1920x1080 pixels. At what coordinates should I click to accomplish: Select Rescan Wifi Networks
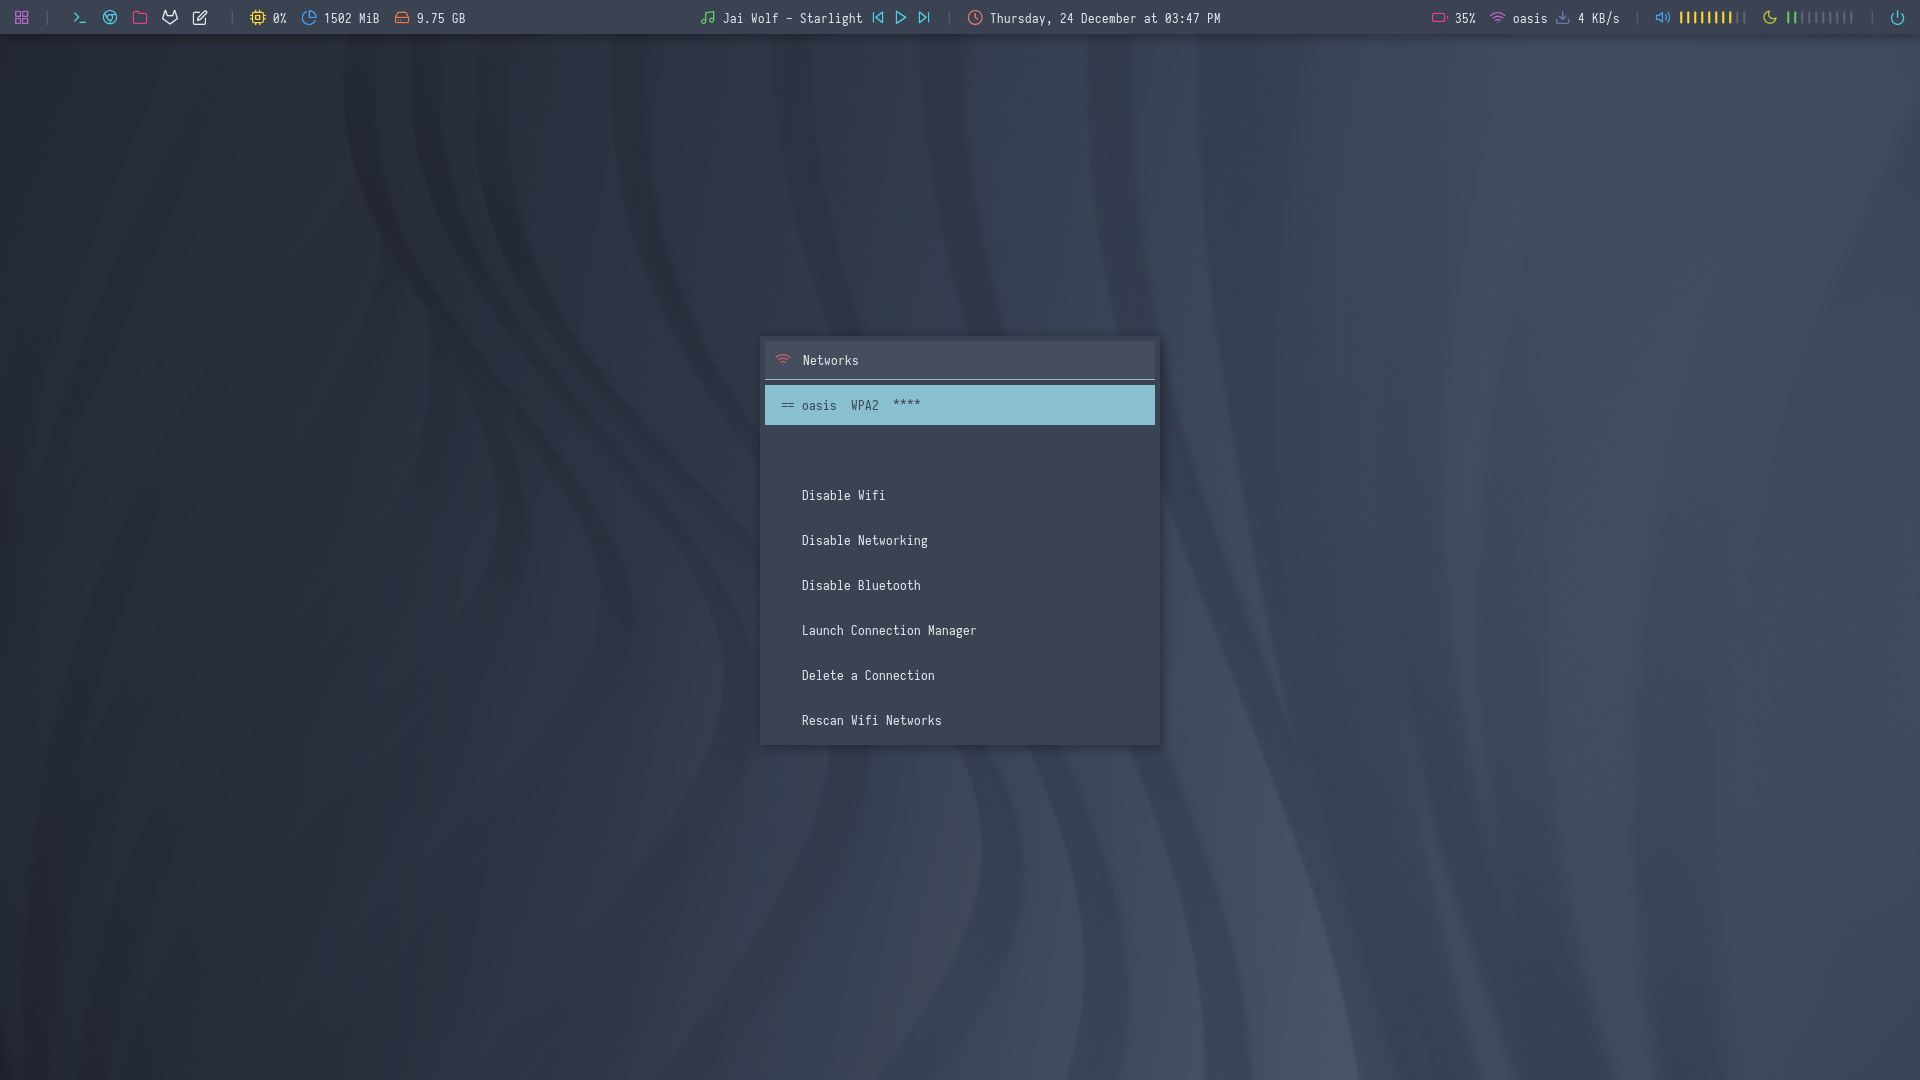click(x=871, y=721)
